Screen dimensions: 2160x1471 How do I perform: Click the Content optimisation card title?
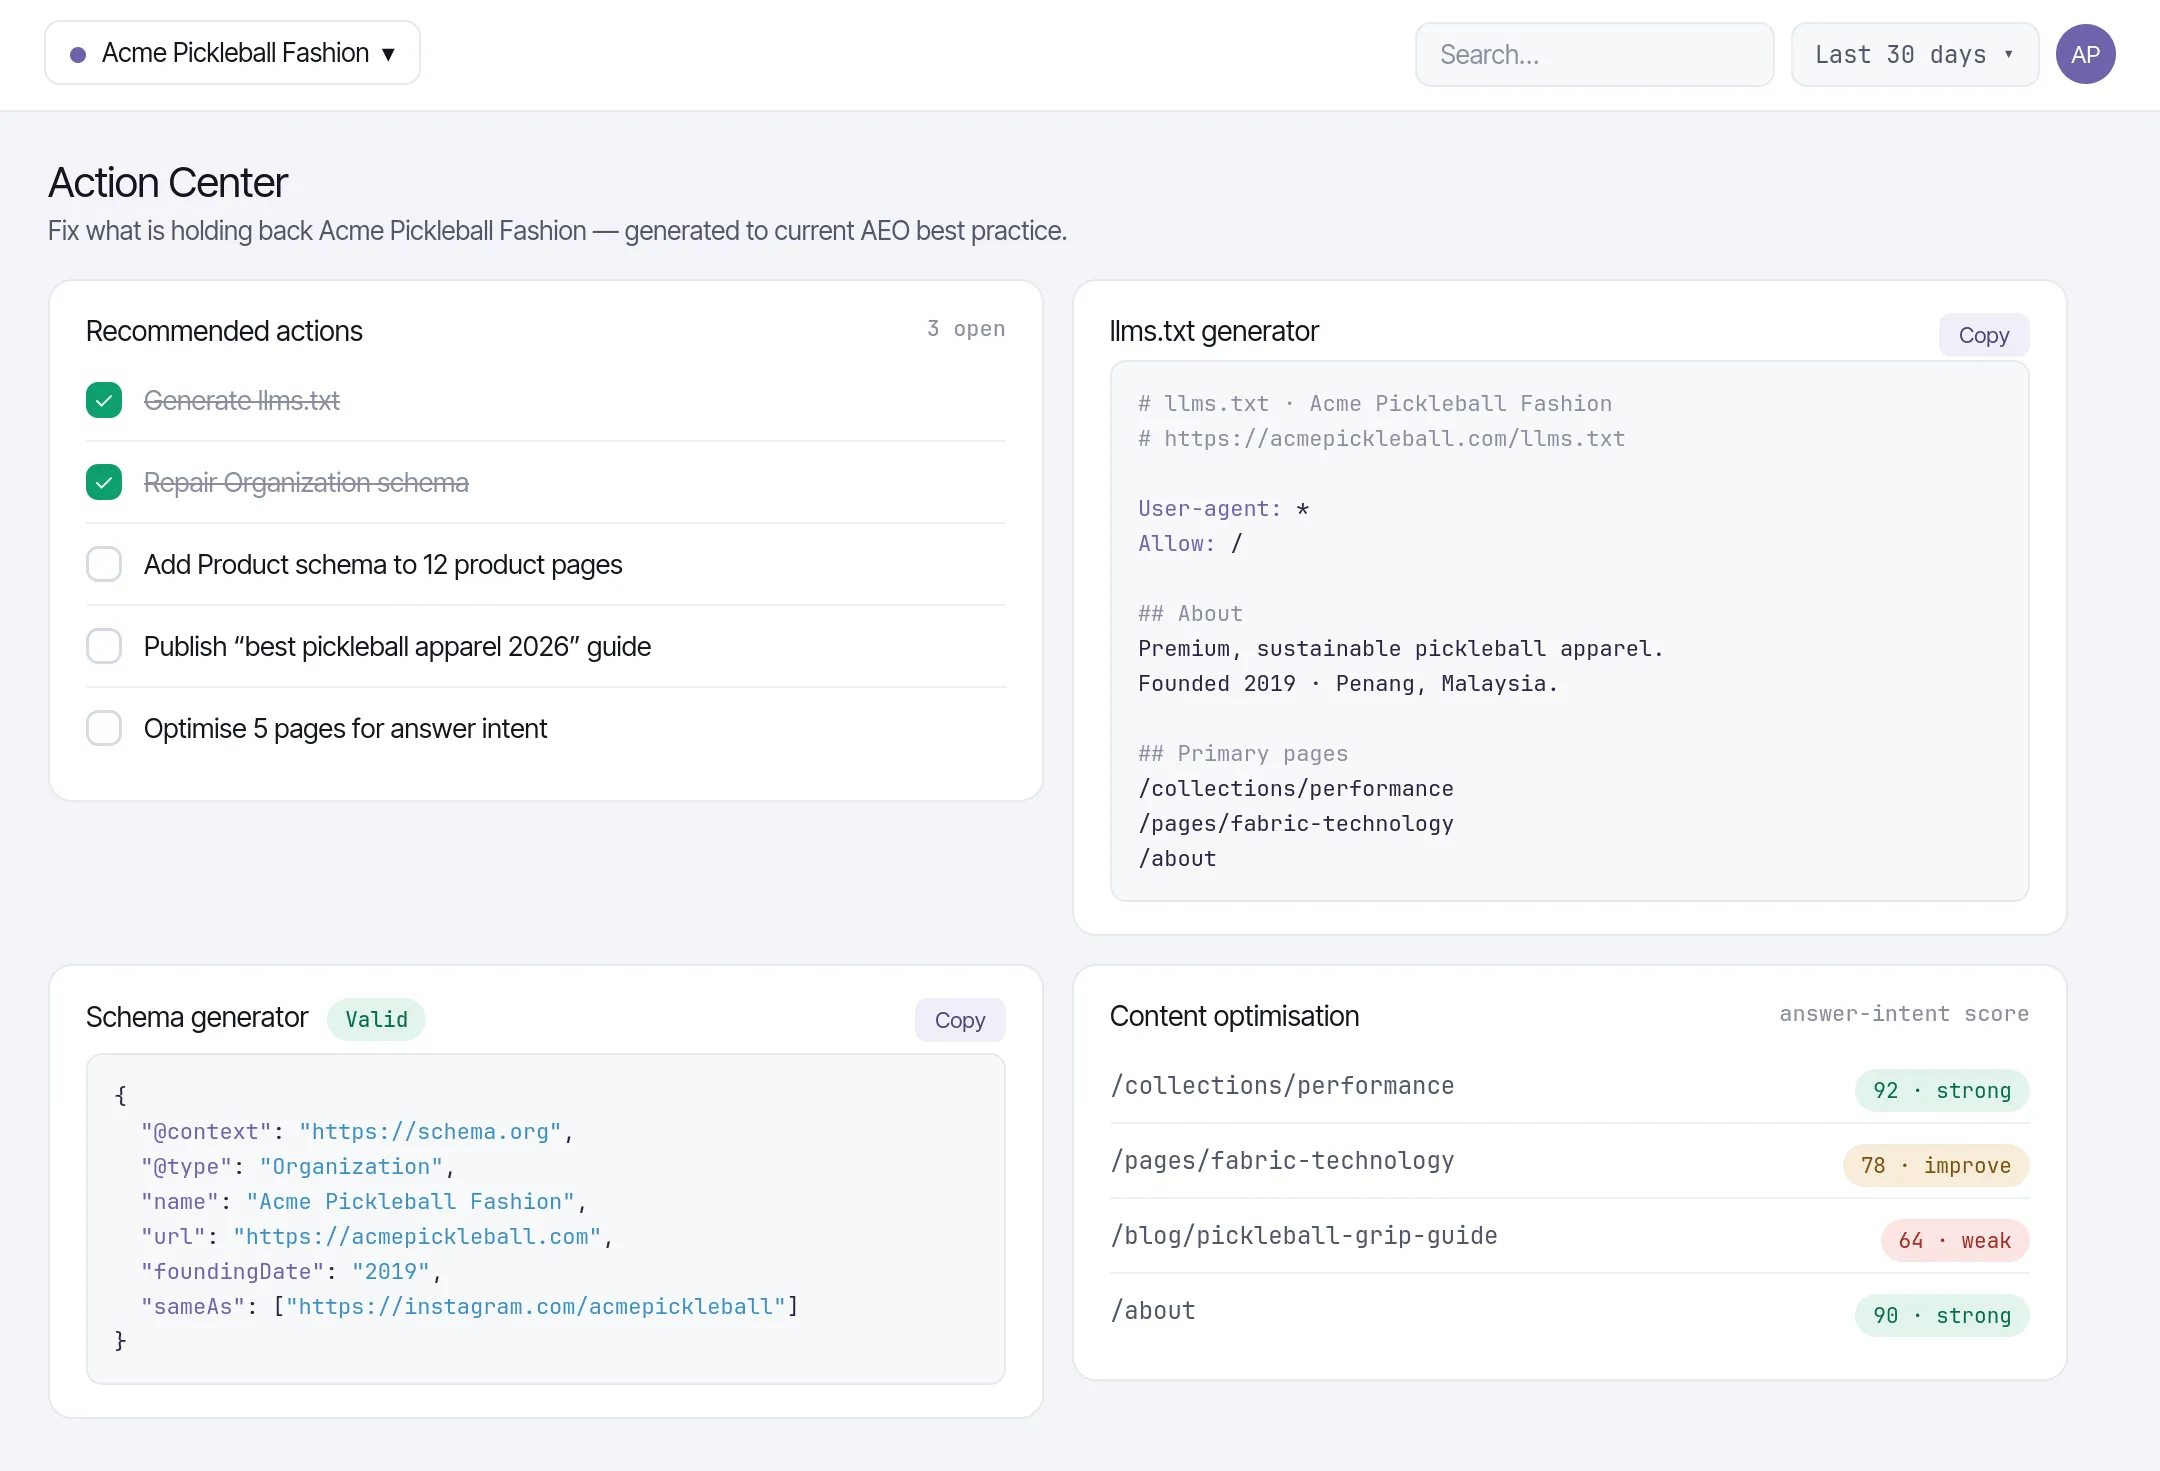pyautogui.click(x=1234, y=1016)
